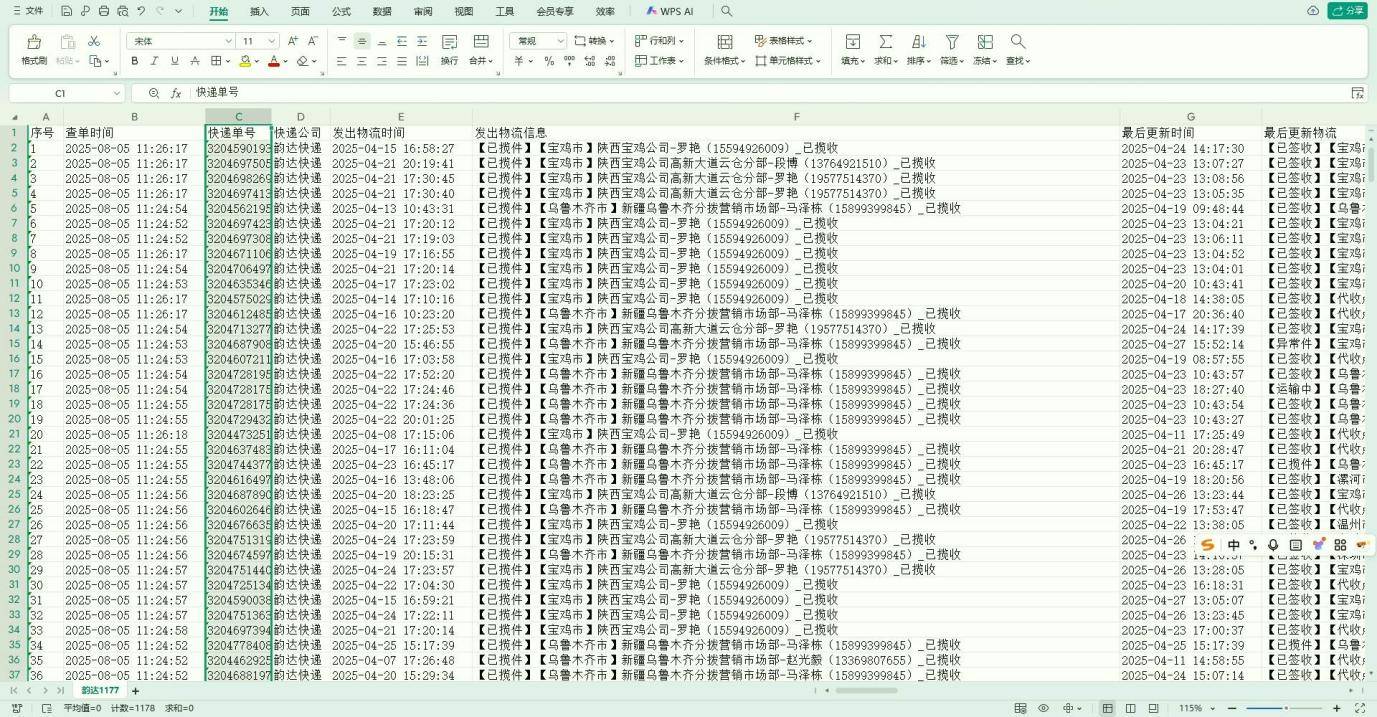Select the Format Painter (格式刷) tool
This screenshot has height=717, width=1377.
[x=33, y=50]
